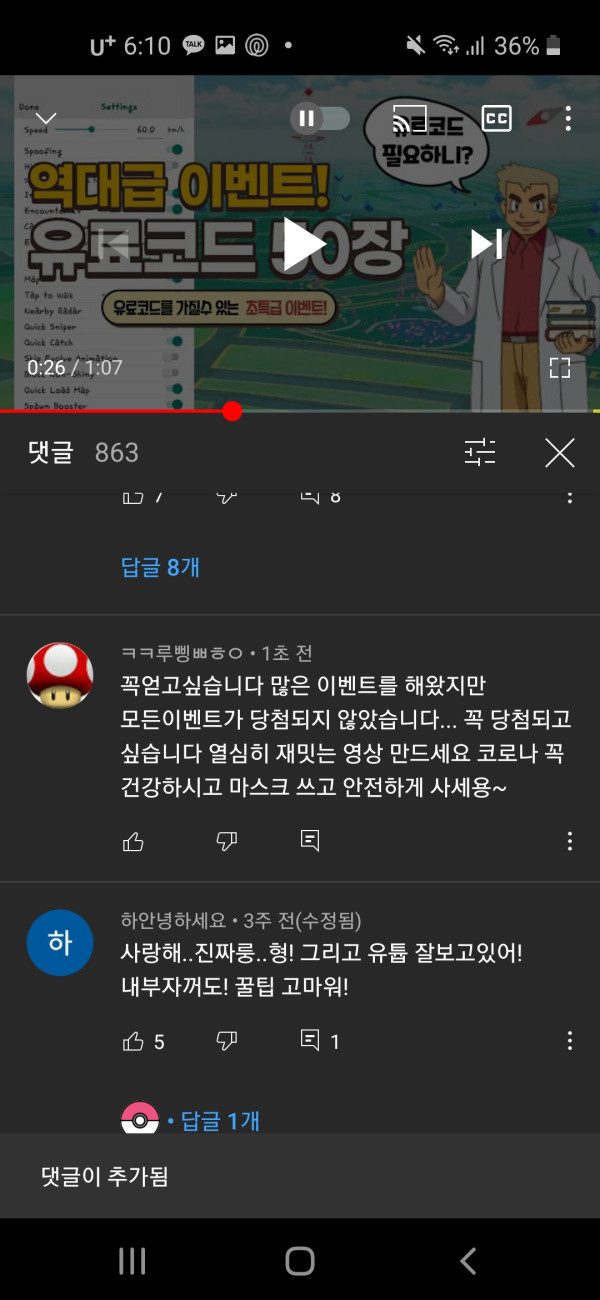
Task: Tap the Cast to device icon
Action: point(410,118)
